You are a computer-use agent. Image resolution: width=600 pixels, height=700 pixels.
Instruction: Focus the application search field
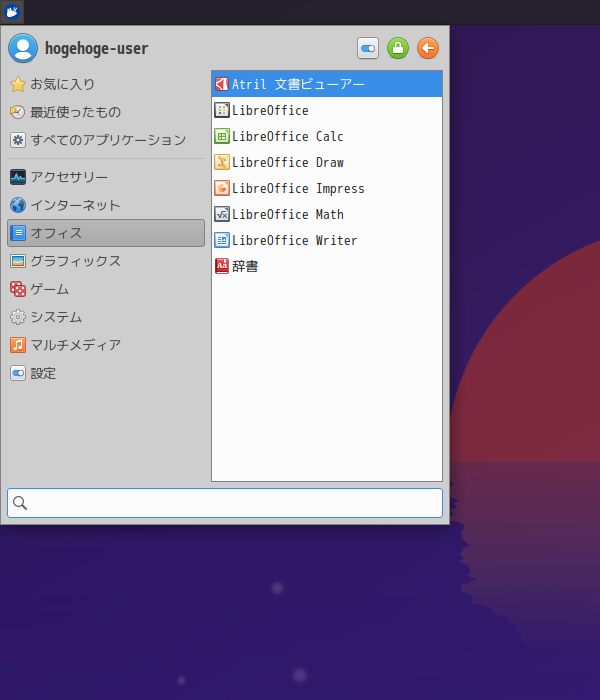coord(225,503)
